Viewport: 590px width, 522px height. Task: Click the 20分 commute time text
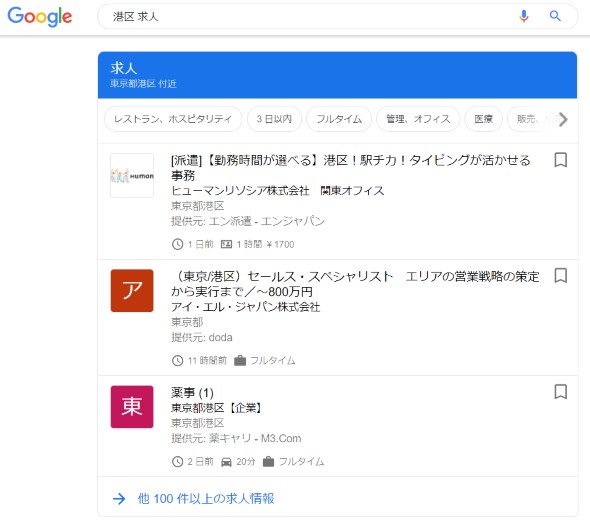pos(246,461)
